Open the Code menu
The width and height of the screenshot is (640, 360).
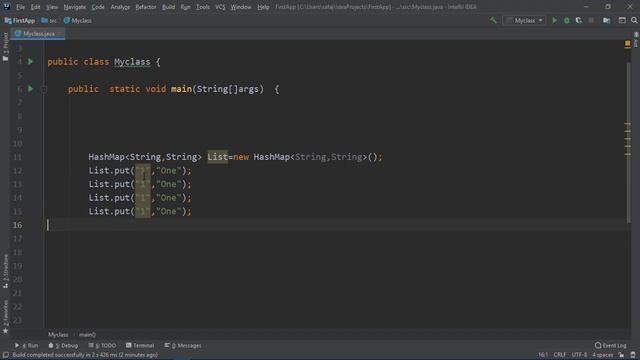[x=98, y=7]
